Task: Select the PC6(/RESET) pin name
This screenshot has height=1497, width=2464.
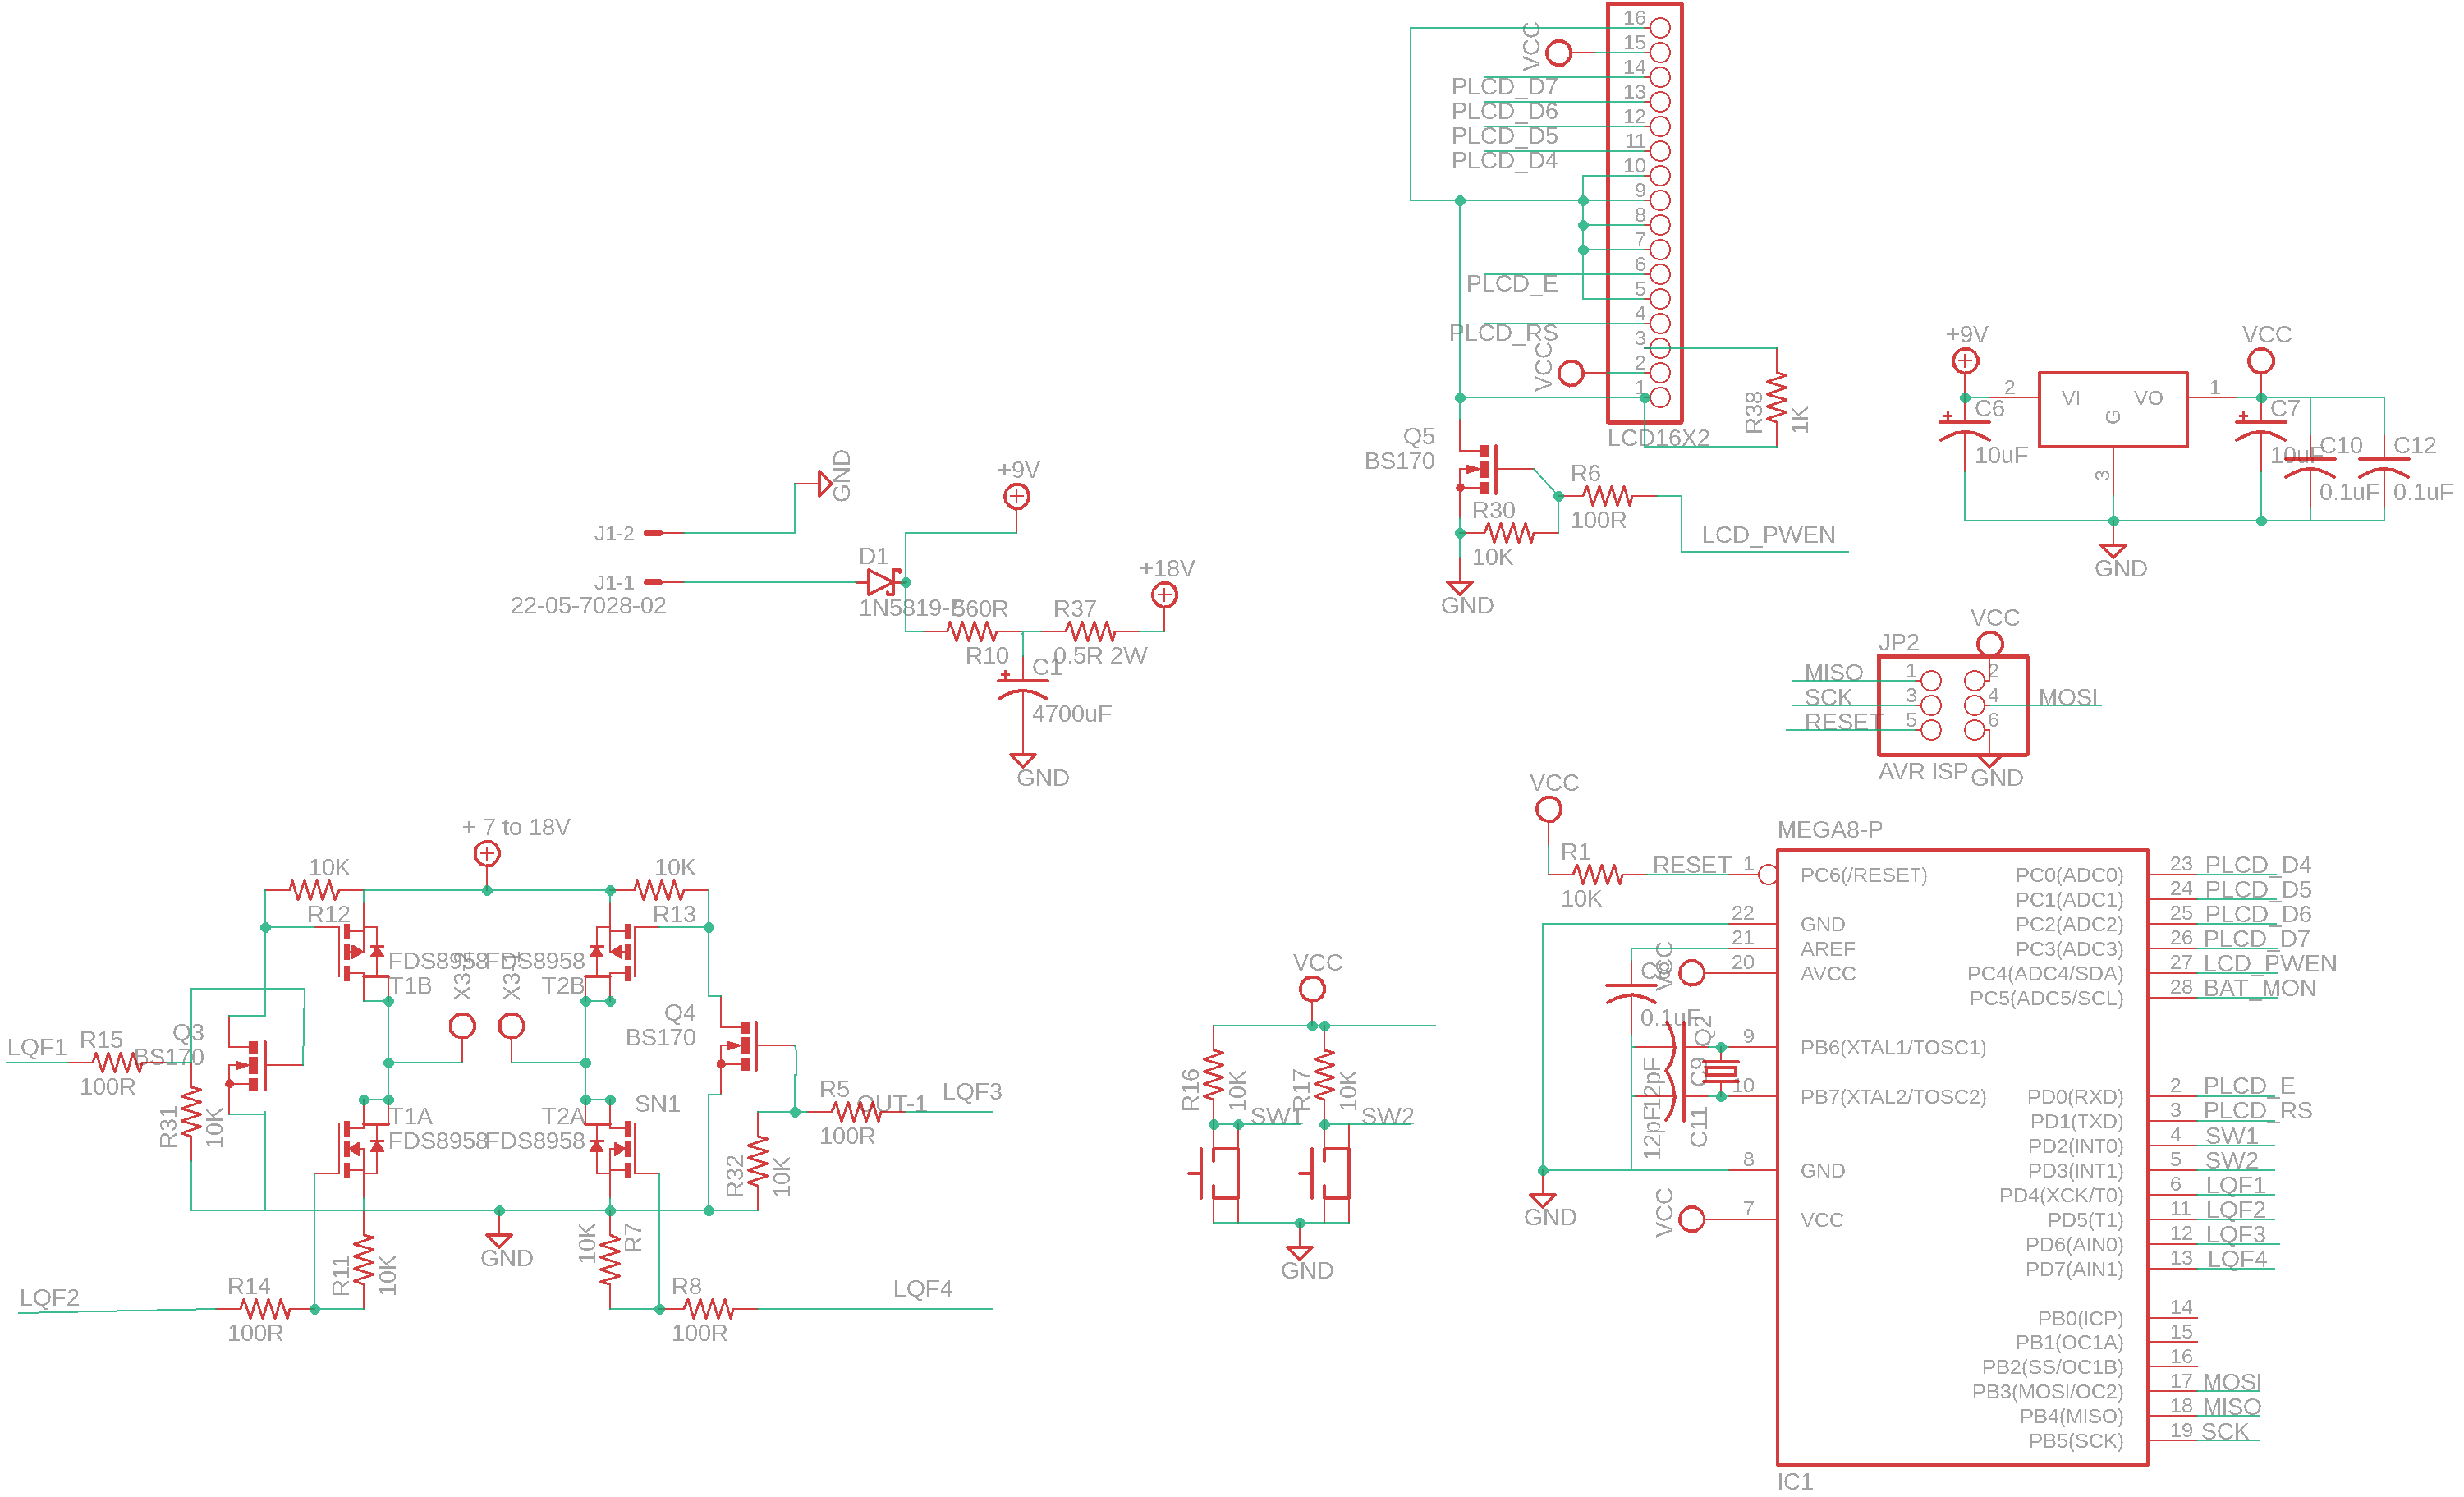Action: point(1863,875)
